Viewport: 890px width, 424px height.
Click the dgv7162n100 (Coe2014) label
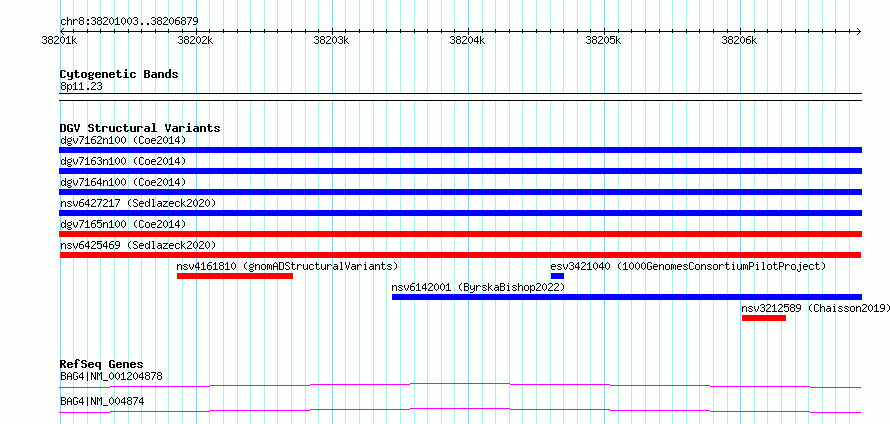click(123, 140)
